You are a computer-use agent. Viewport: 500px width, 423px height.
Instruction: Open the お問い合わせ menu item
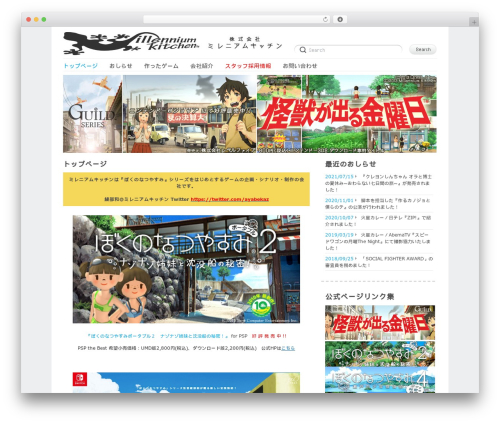pos(300,66)
